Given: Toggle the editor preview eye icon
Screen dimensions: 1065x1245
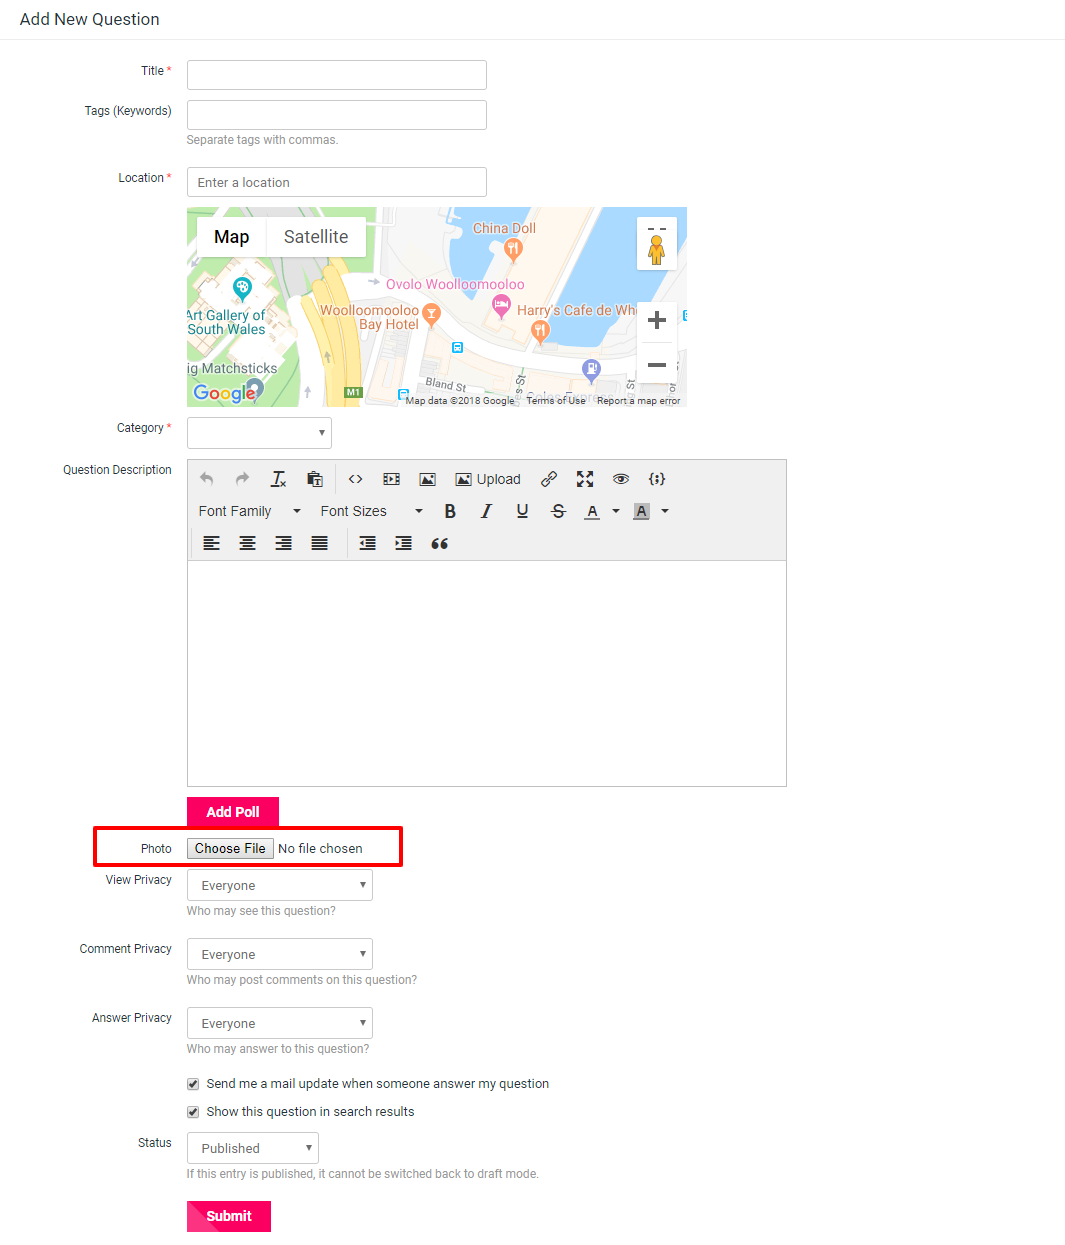Looking at the screenshot, I should point(621,479).
